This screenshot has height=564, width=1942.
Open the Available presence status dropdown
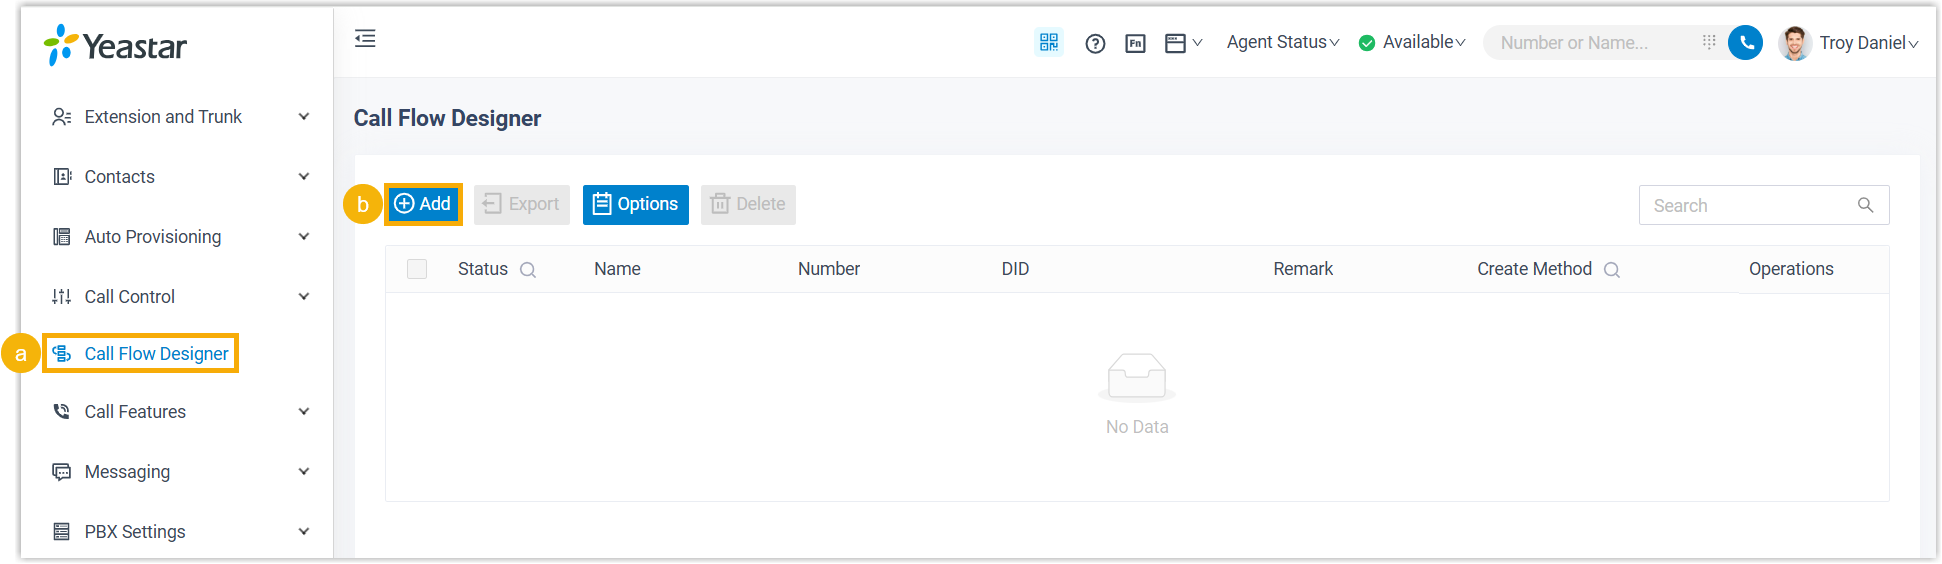click(1412, 42)
